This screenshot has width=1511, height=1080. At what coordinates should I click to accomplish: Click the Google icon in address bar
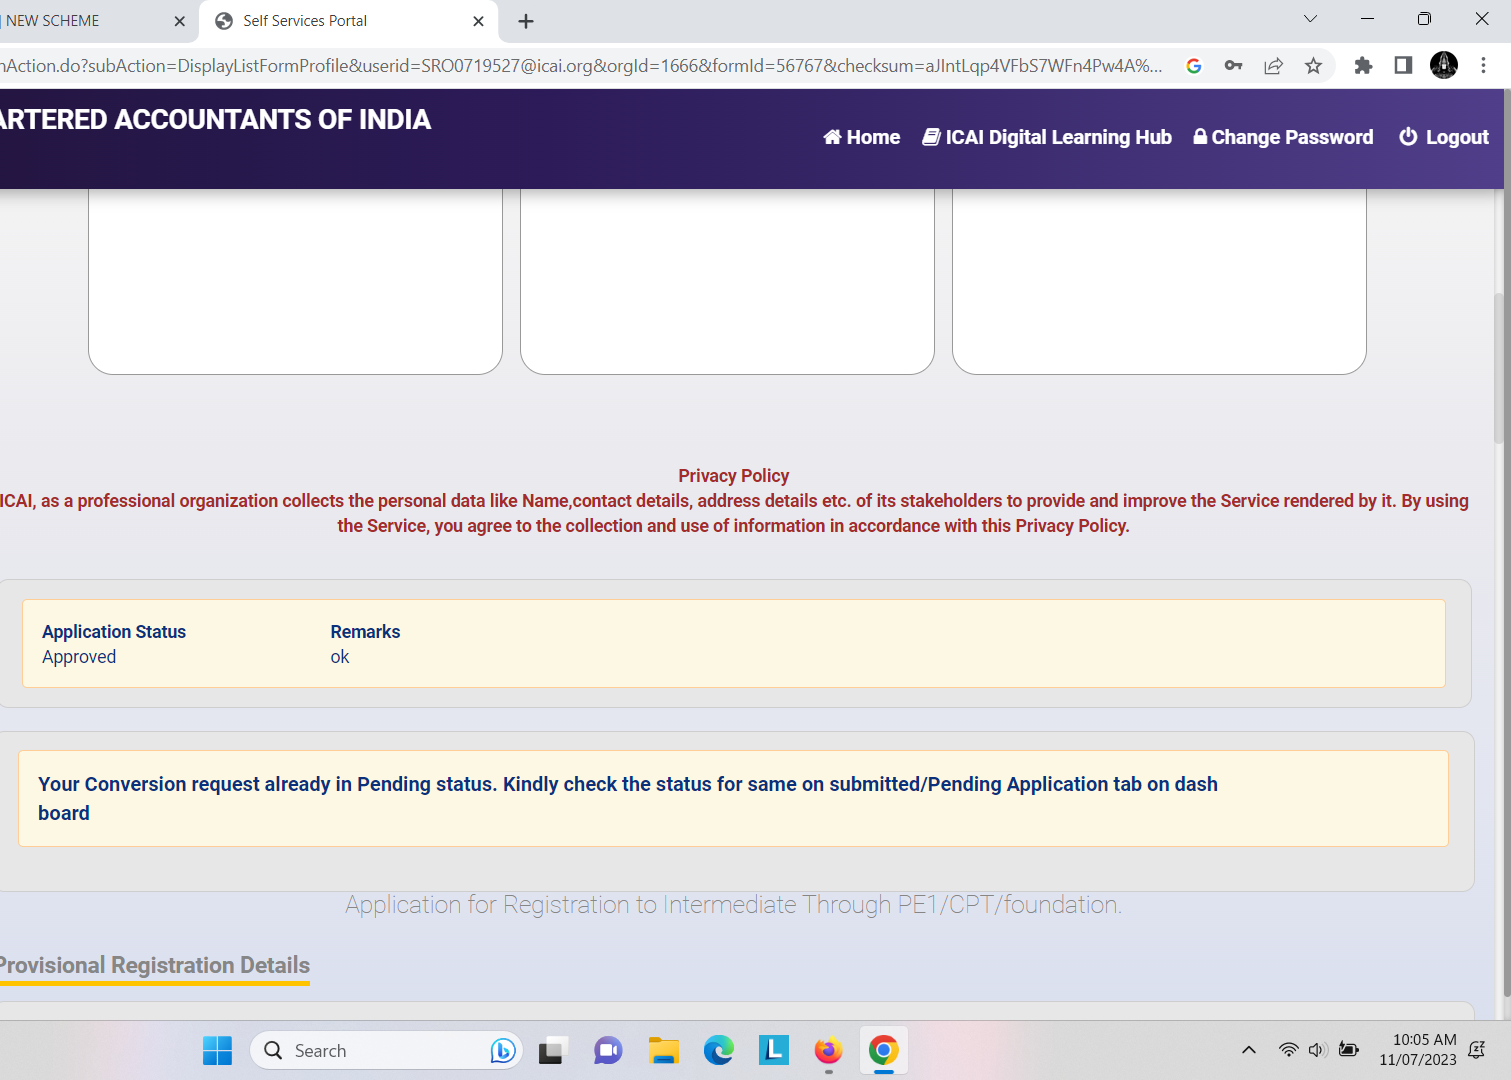coord(1193,66)
